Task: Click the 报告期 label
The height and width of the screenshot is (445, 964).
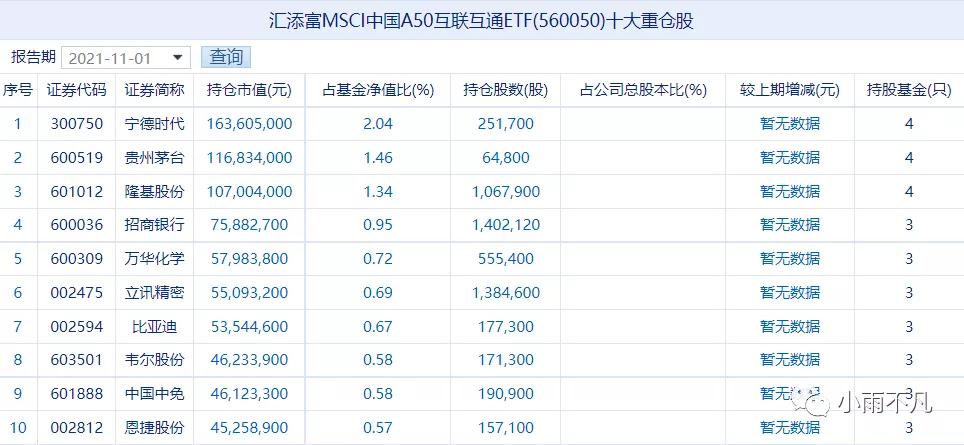Action: click(33, 57)
